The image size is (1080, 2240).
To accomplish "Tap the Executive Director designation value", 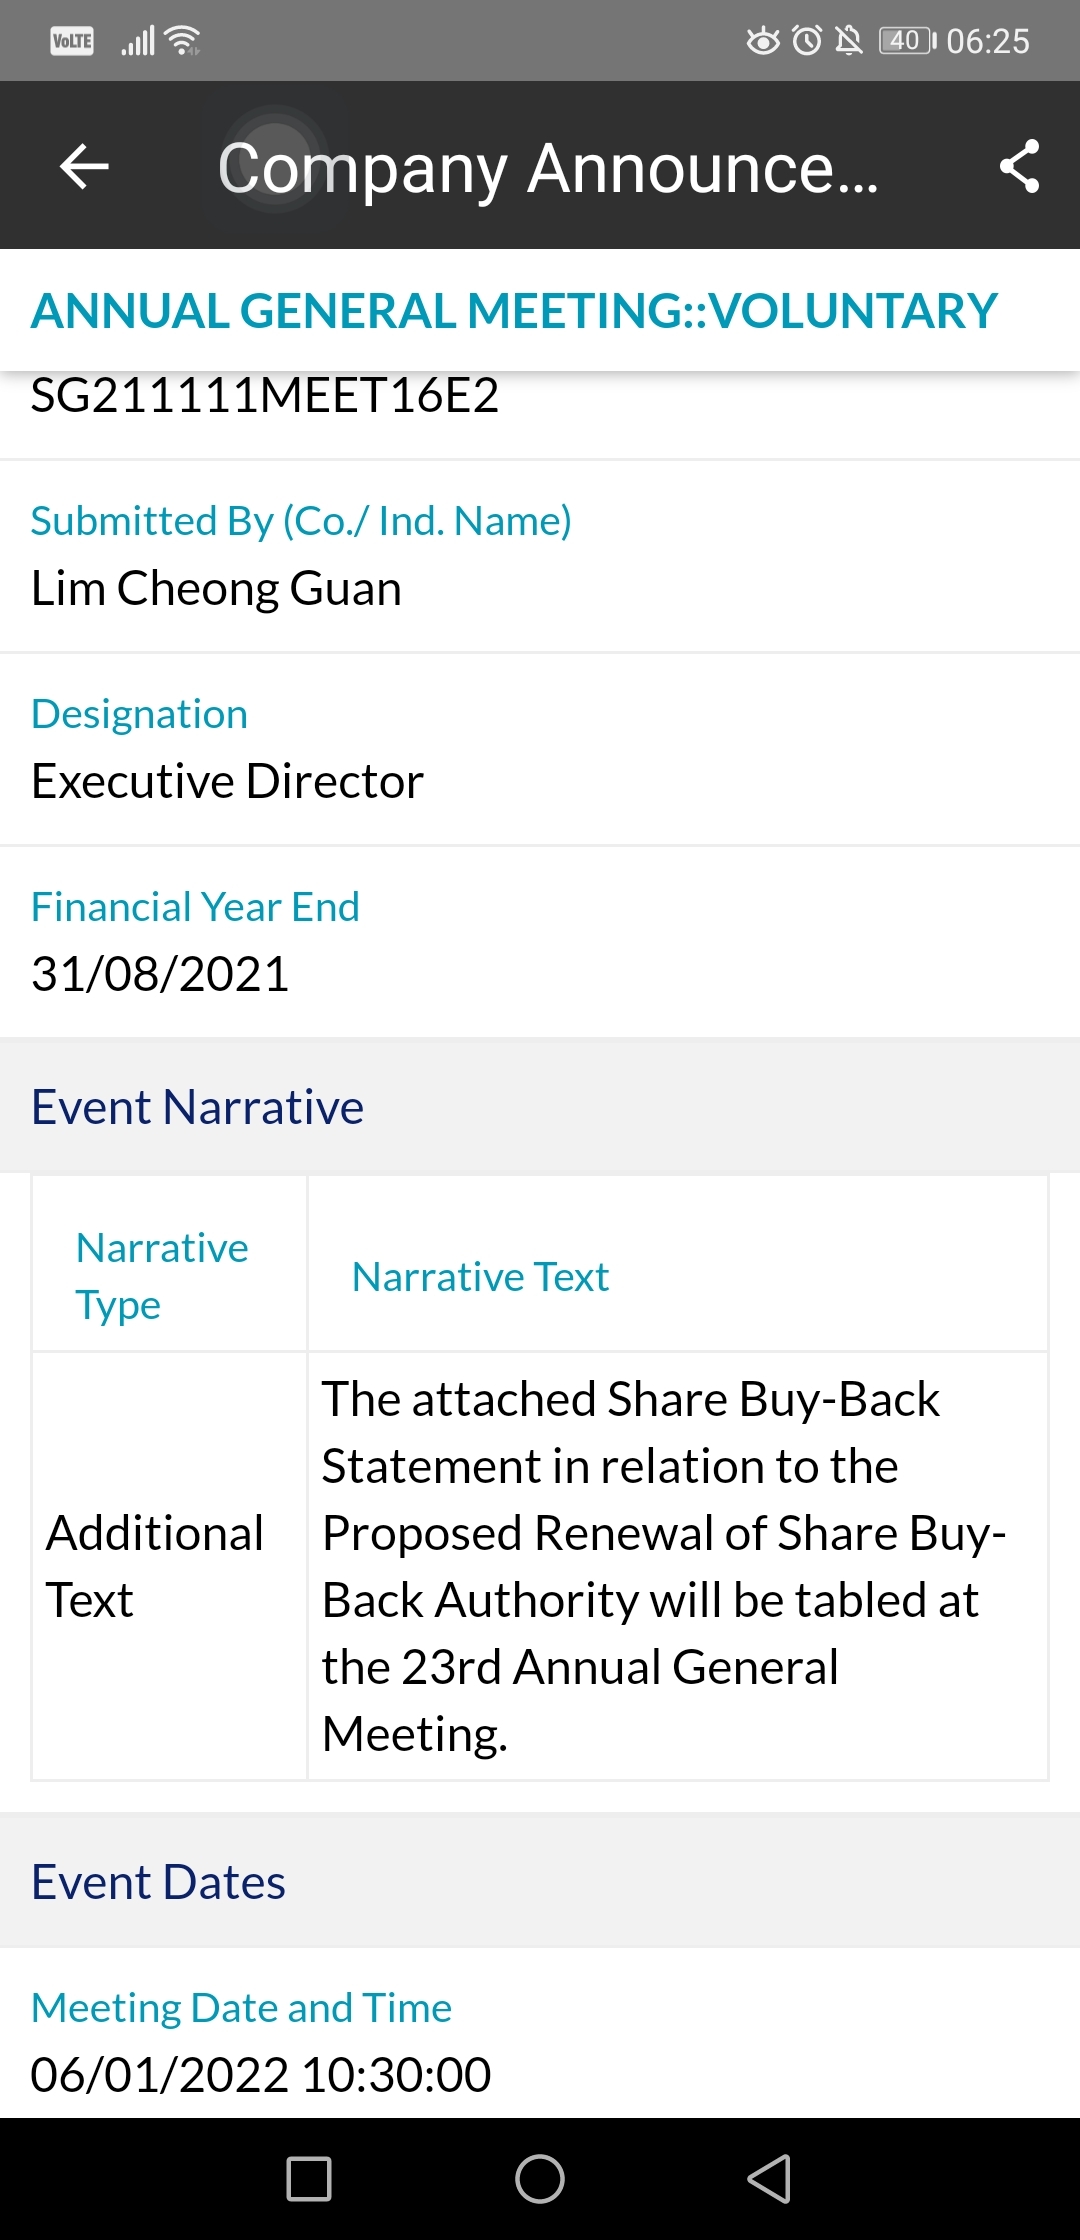I will pyautogui.click(x=227, y=781).
